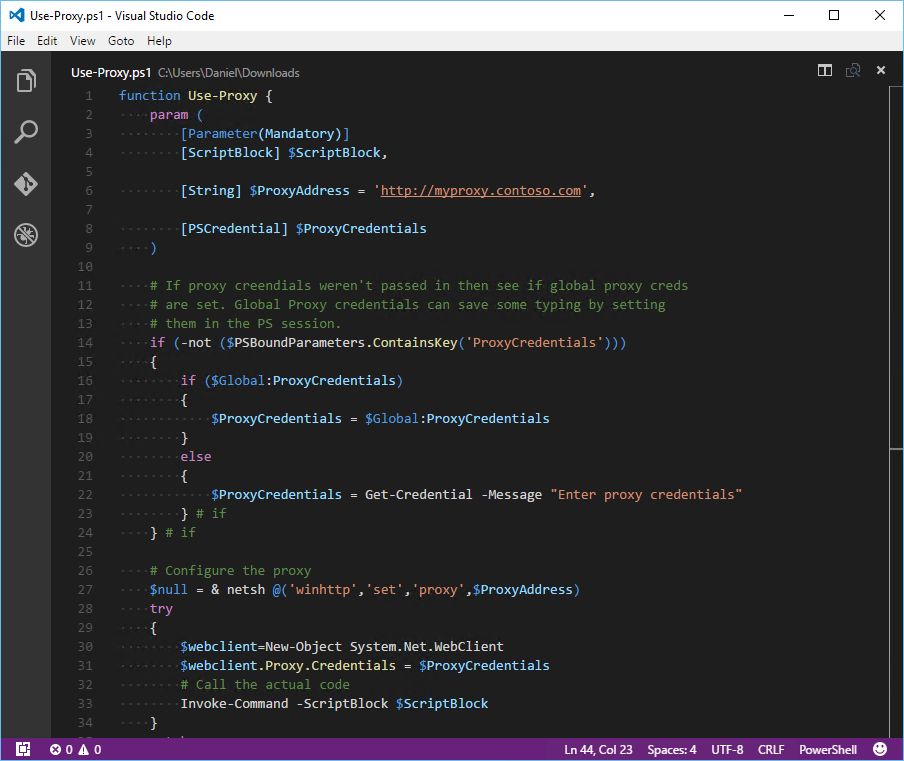The height and width of the screenshot is (761, 904).
Task: Open the Explorer view in the activity bar
Action: click(x=26, y=80)
